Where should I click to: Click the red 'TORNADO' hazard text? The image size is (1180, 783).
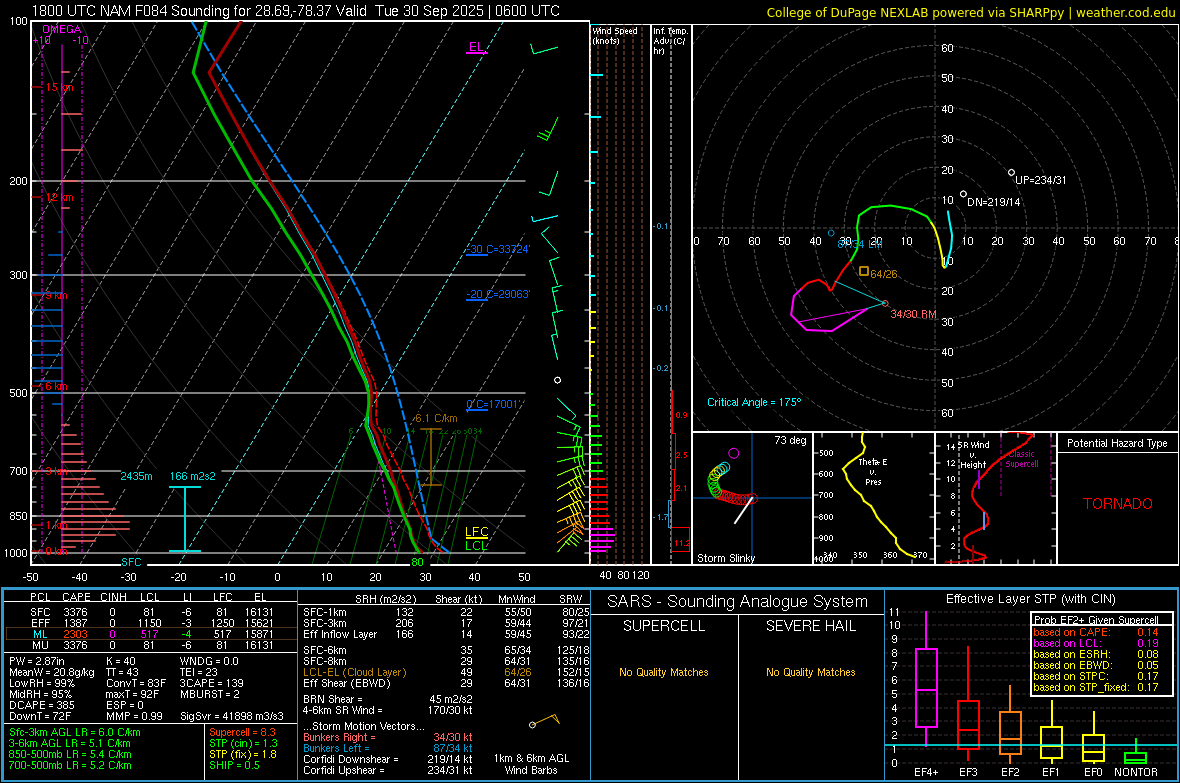1118,504
